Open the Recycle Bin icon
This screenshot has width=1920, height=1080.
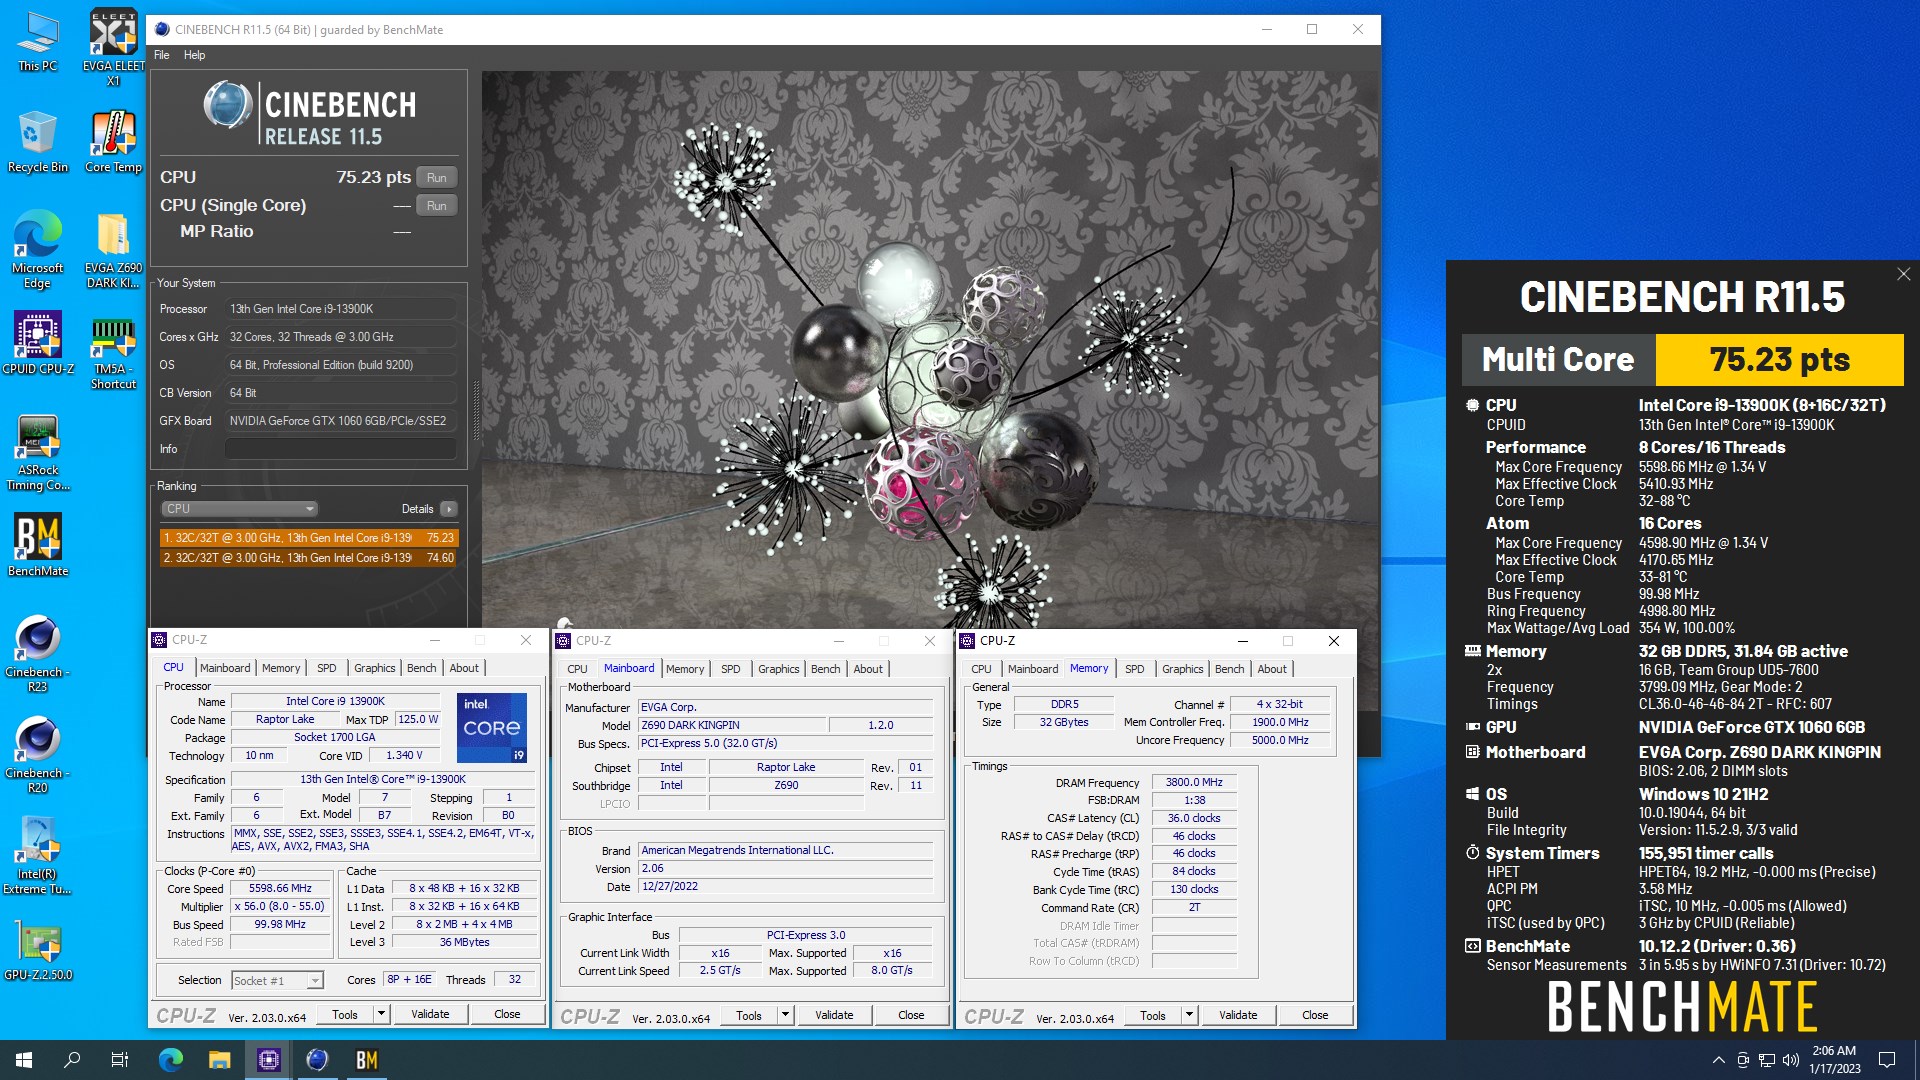tap(38, 142)
